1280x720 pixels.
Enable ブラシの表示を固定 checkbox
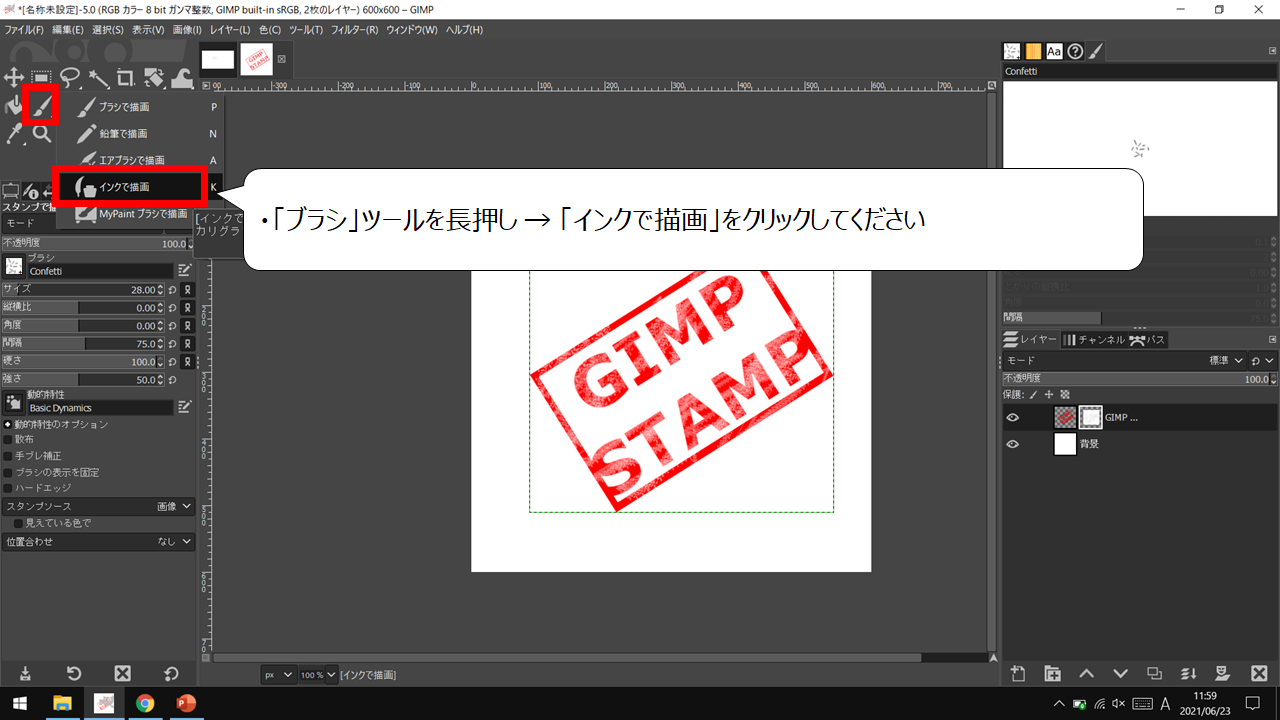8,472
